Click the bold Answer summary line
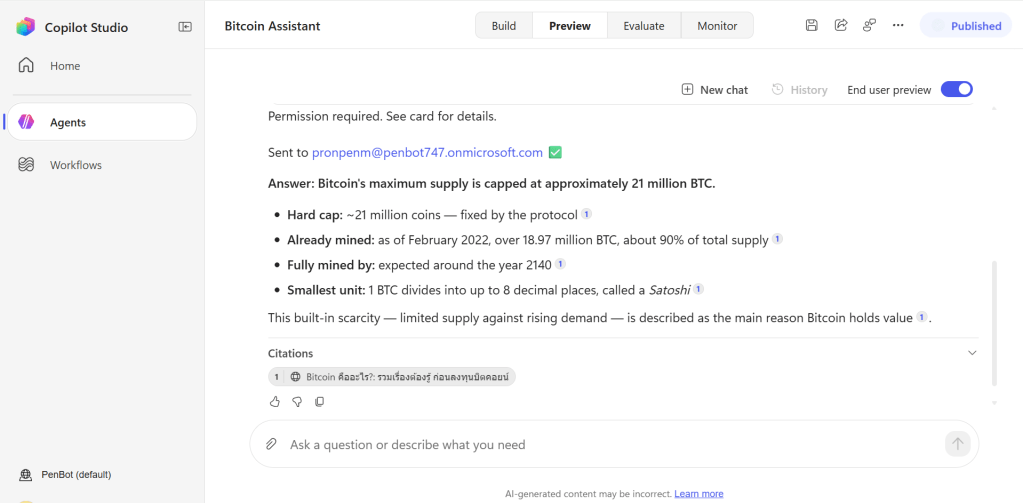Screen dimensions: 1023x503 click(x=491, y=184)
